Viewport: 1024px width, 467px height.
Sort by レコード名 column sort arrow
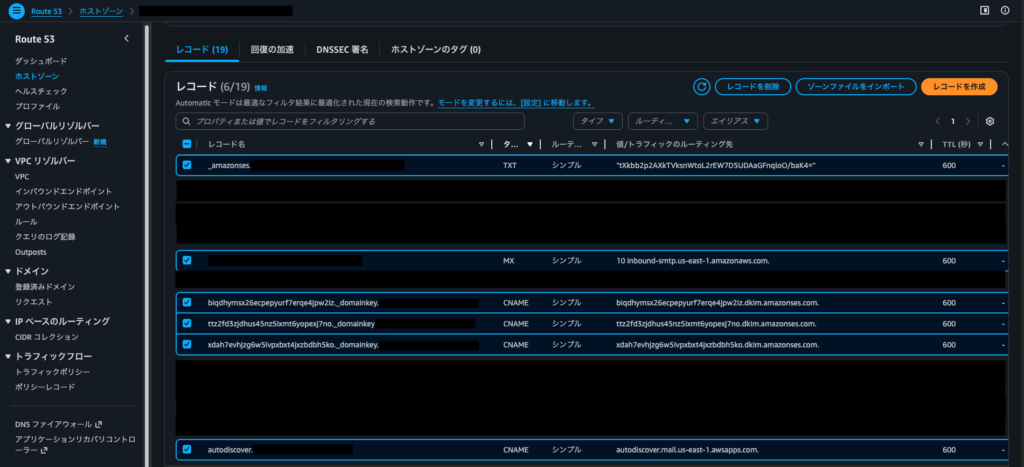point(481,144)
